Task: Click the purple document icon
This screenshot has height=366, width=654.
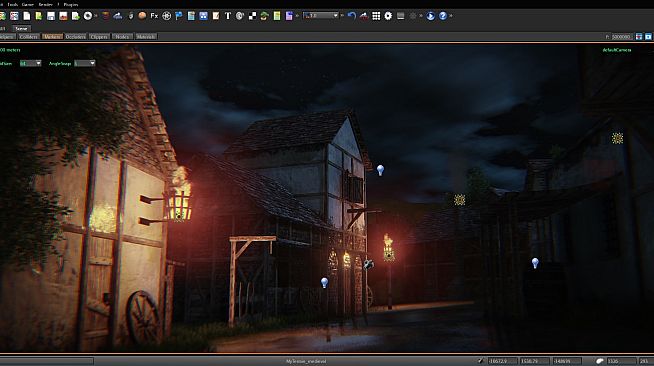Action: tap(289, 16)
